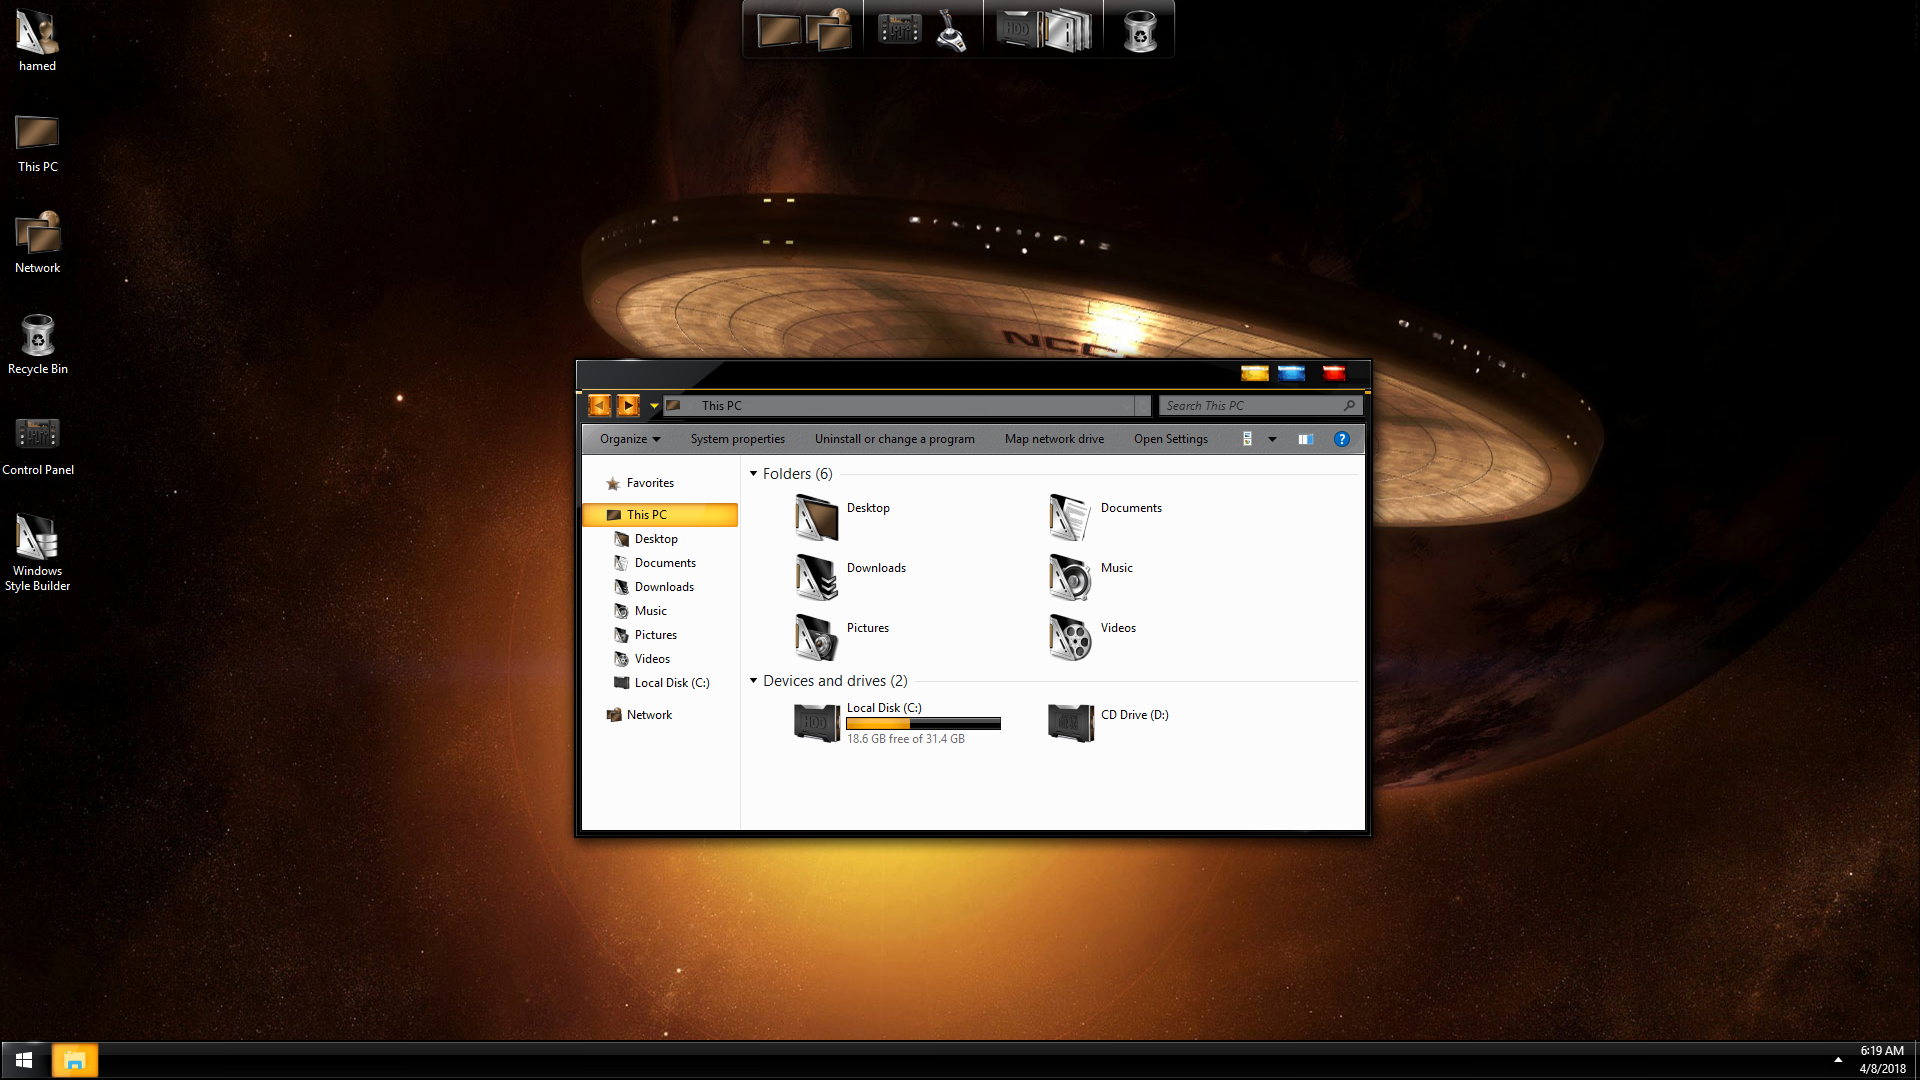1920x1080 pixels.
Task: Collapse the Devices and drives (2) section
Action: (x=753, y=680)
